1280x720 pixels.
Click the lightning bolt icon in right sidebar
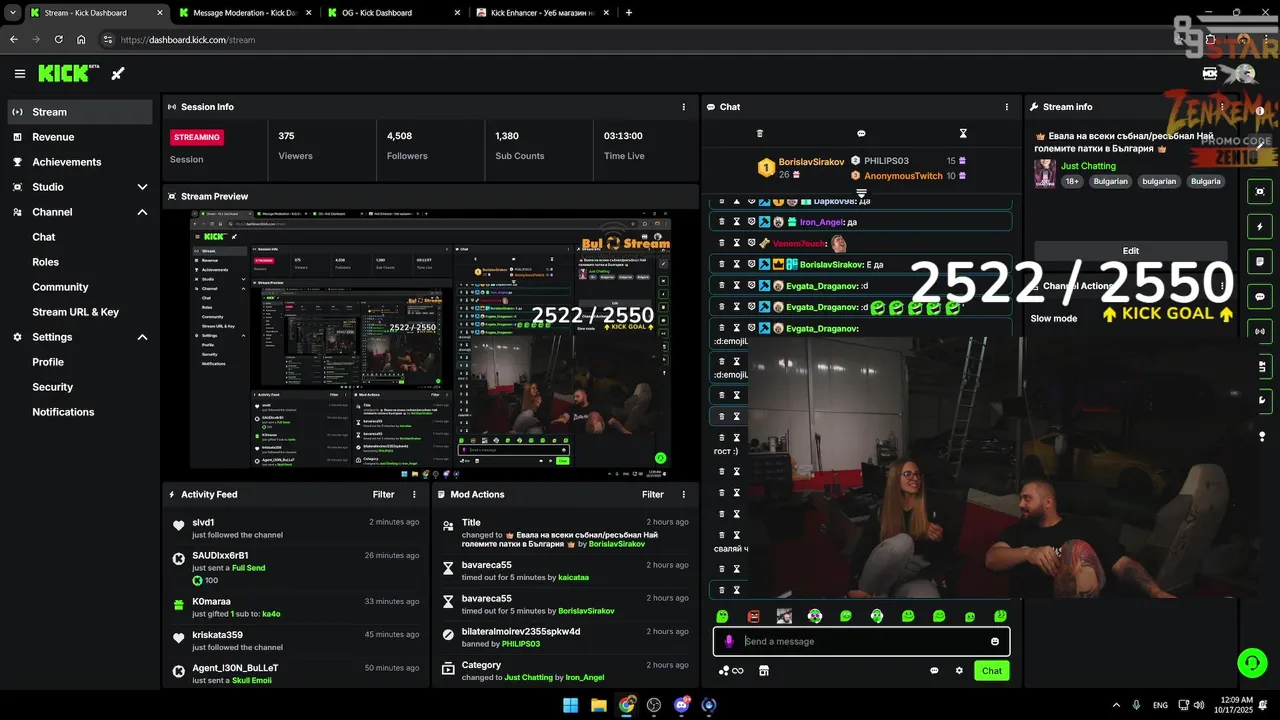click(1259, 226)
